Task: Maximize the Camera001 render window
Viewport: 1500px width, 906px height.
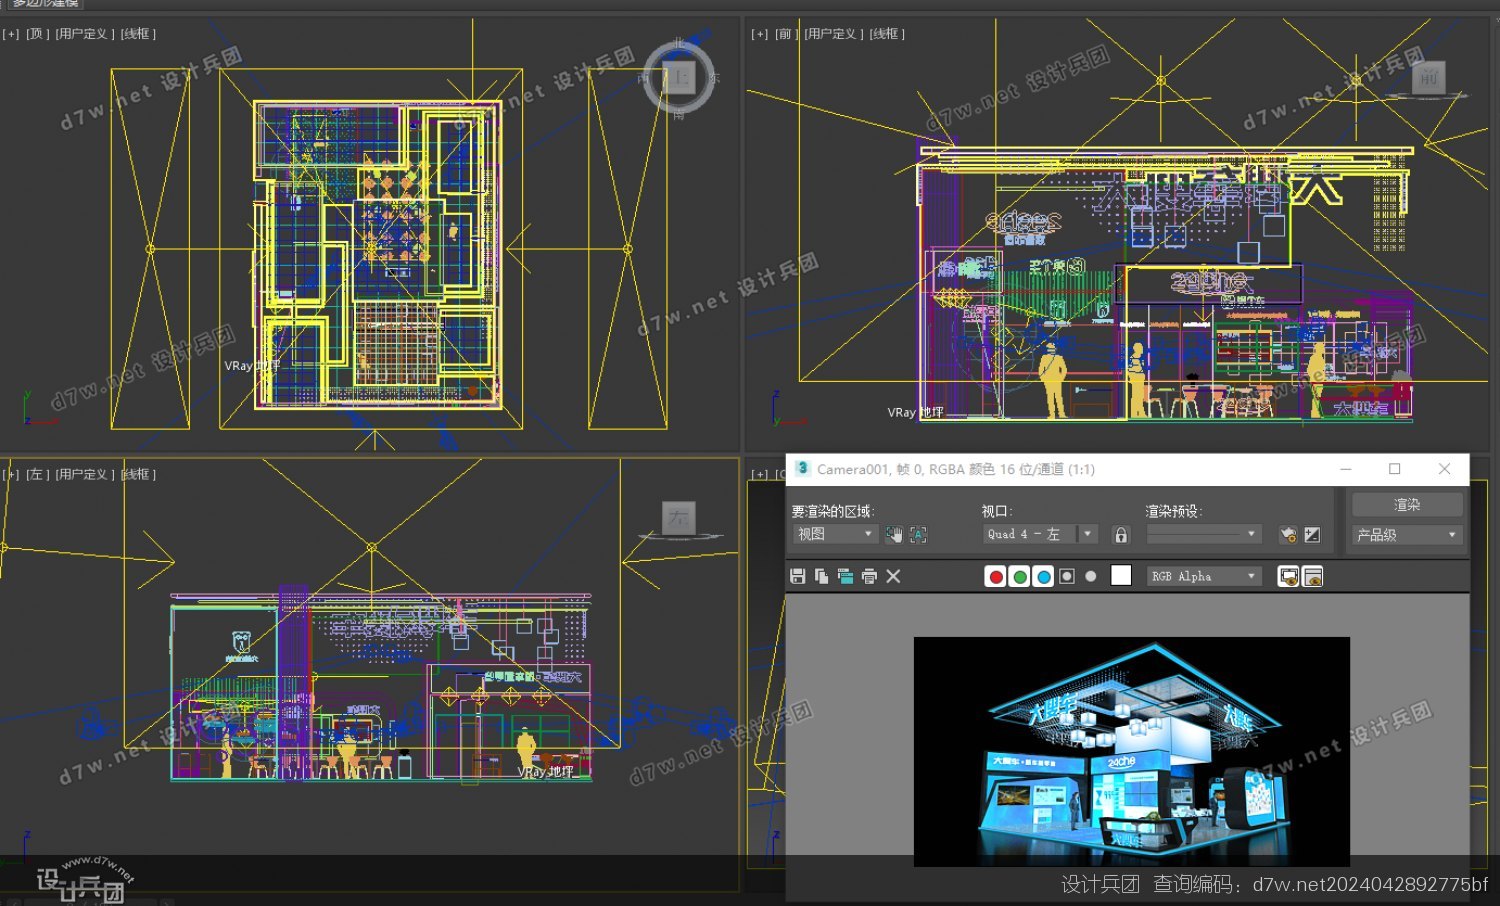Action: pos(1395,469)
